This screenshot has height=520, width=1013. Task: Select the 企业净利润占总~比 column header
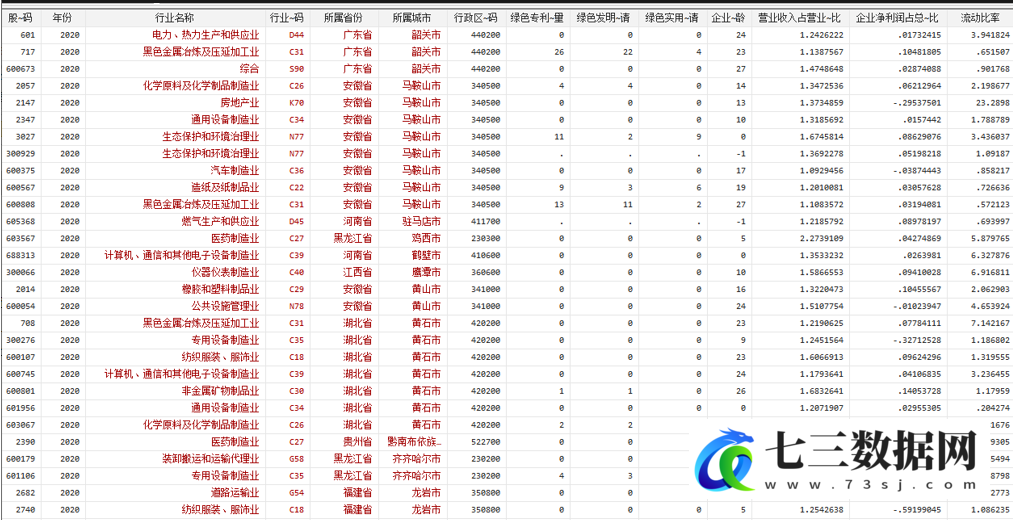(897, 17)
